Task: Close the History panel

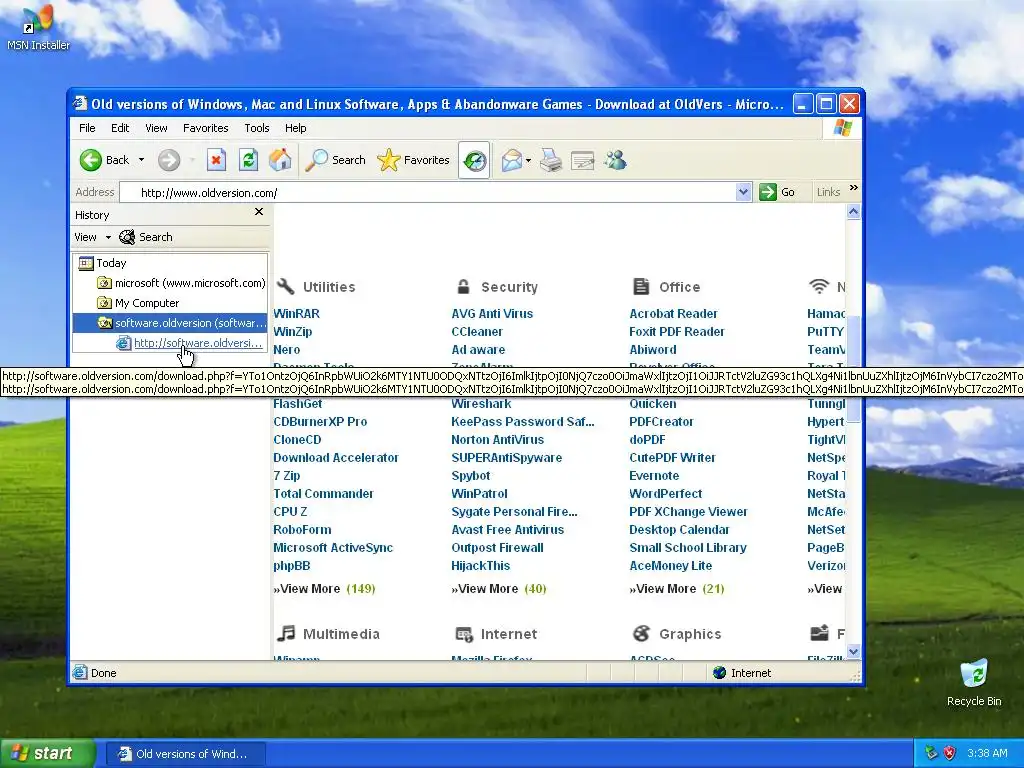Action: coord(259,212)
